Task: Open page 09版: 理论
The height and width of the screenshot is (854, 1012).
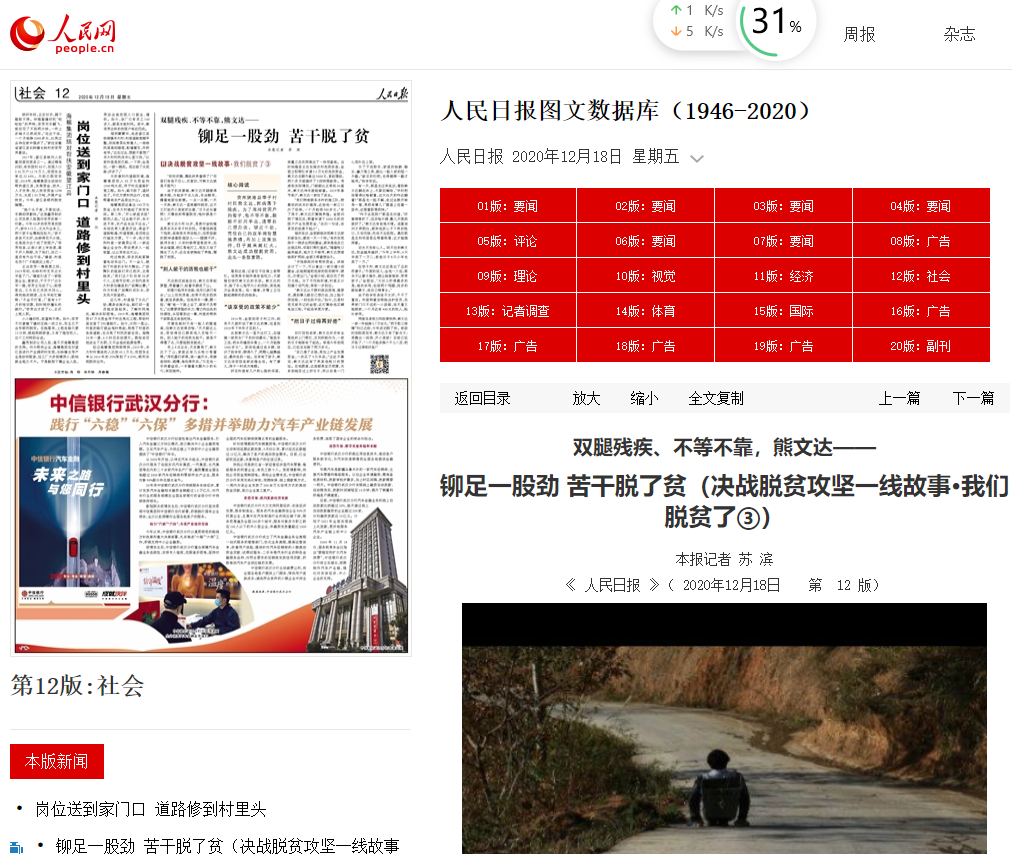Action: coord(508,276)
